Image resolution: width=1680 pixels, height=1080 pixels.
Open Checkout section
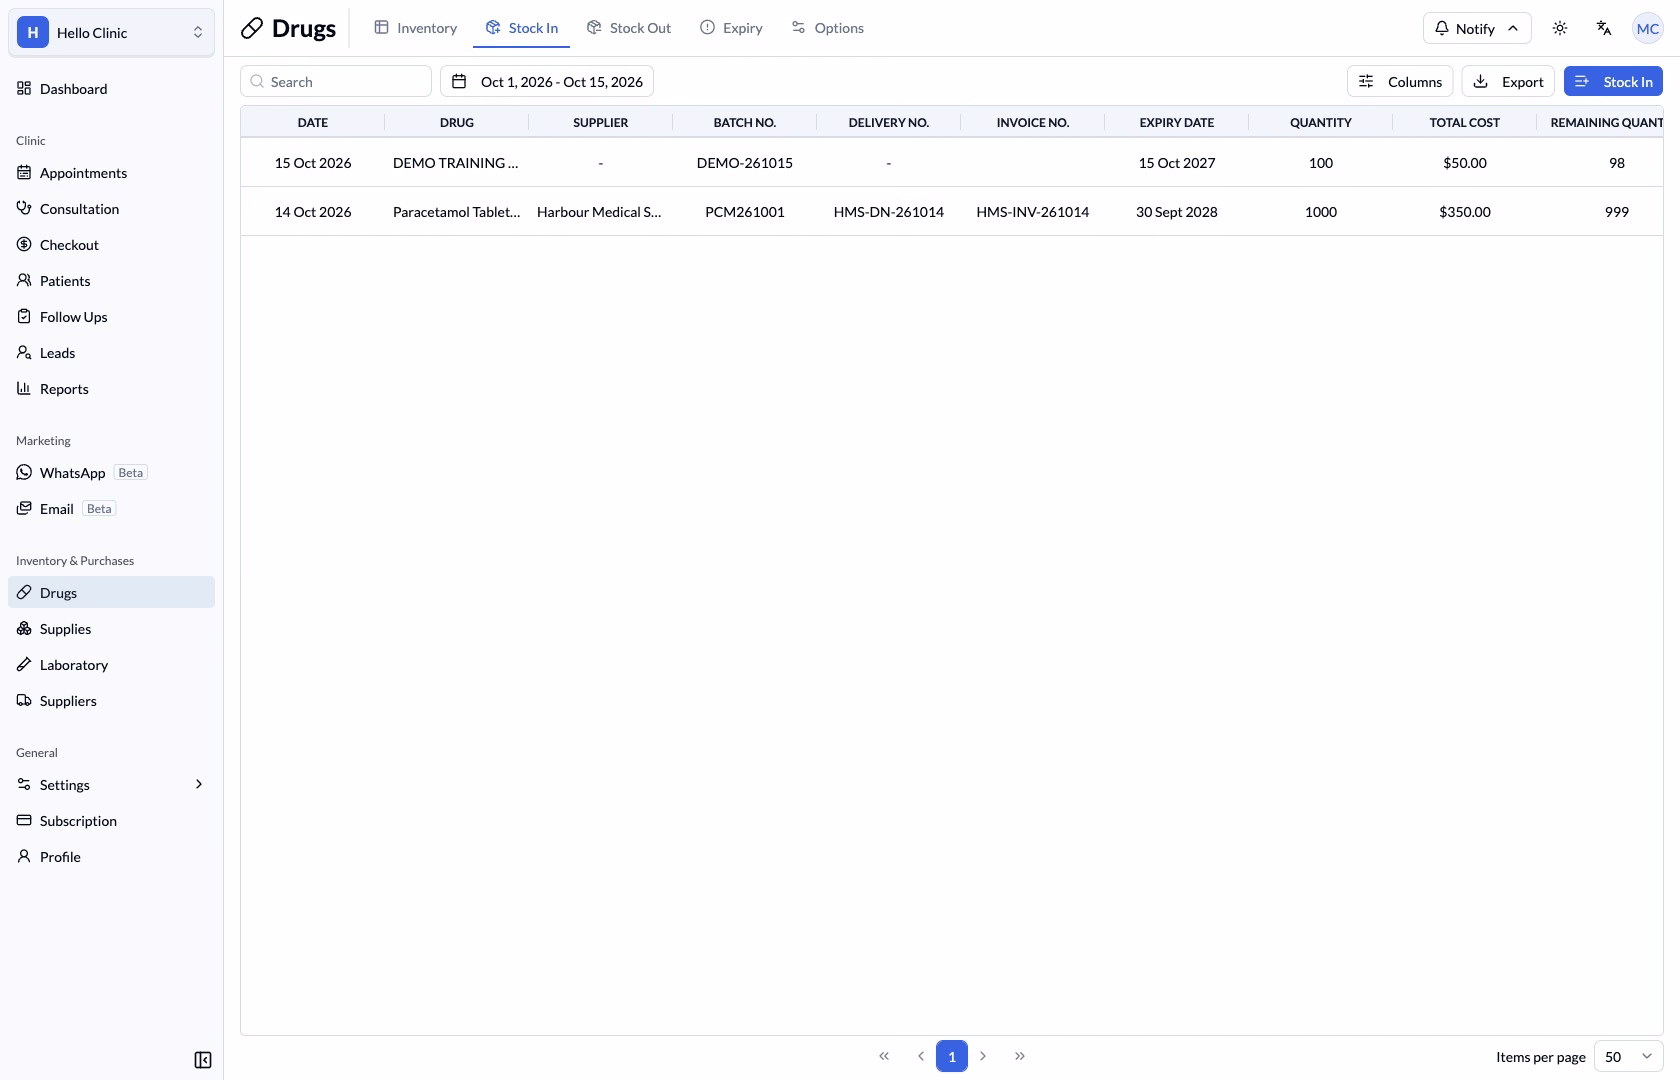point(111,245)
